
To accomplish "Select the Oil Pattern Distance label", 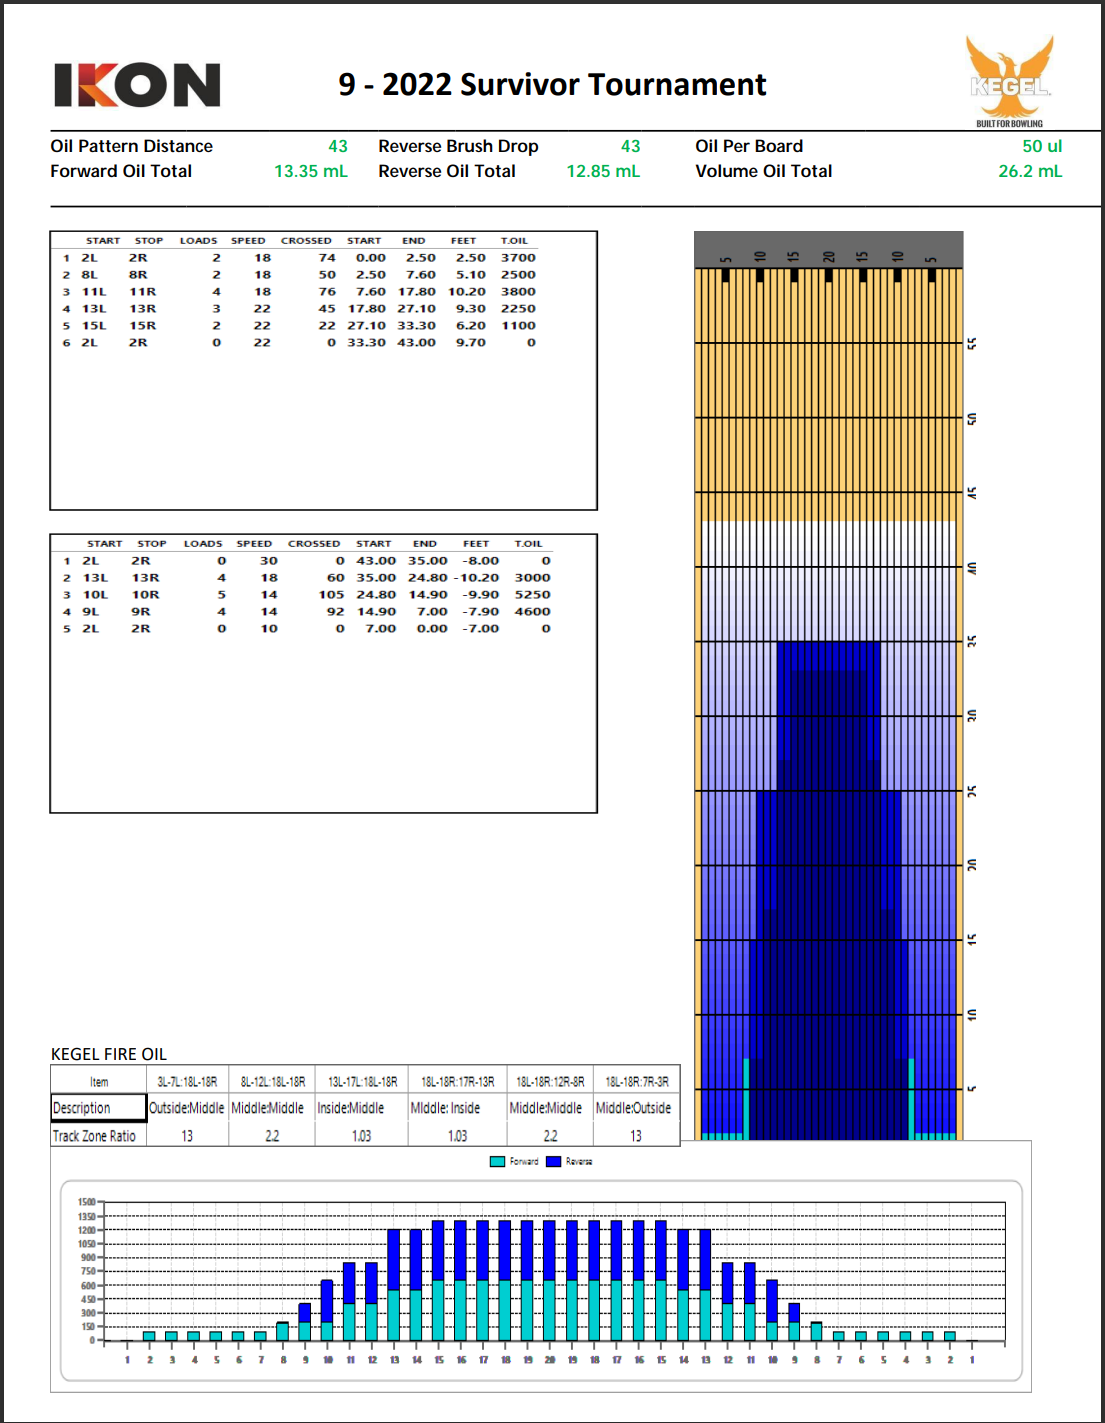I will pyautogui.click(x=132, y=146).
